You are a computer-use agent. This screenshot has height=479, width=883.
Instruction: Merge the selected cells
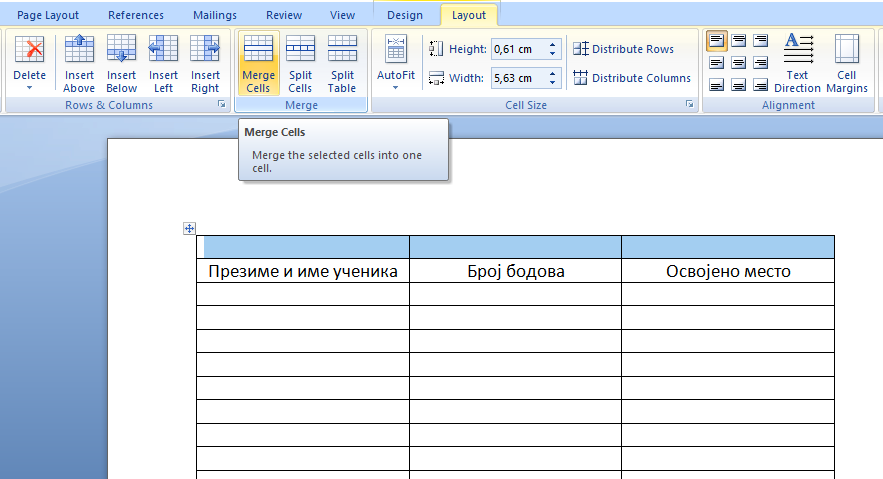258,64
